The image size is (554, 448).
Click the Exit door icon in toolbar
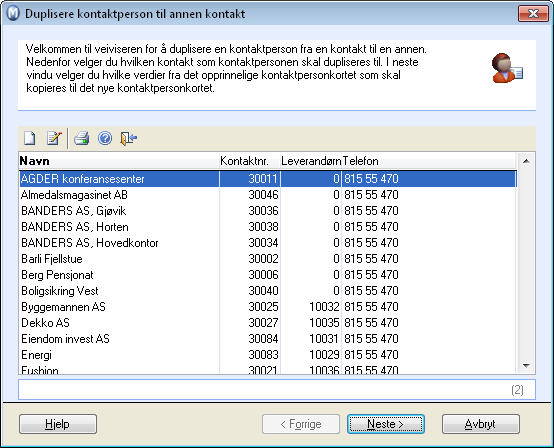coord(129,138)
